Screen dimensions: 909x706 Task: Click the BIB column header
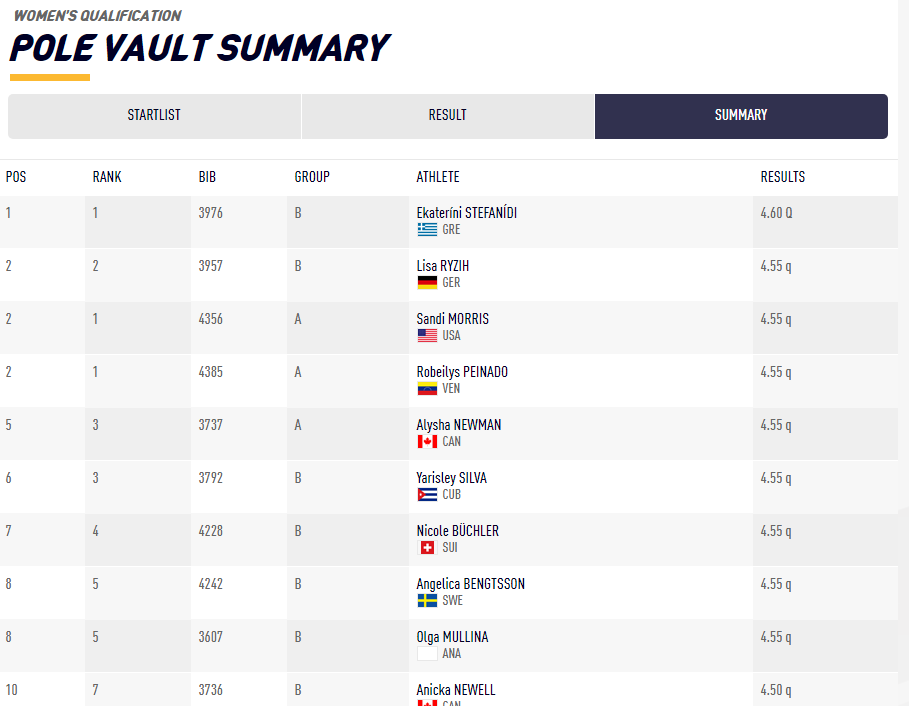(x=207, y=177)
